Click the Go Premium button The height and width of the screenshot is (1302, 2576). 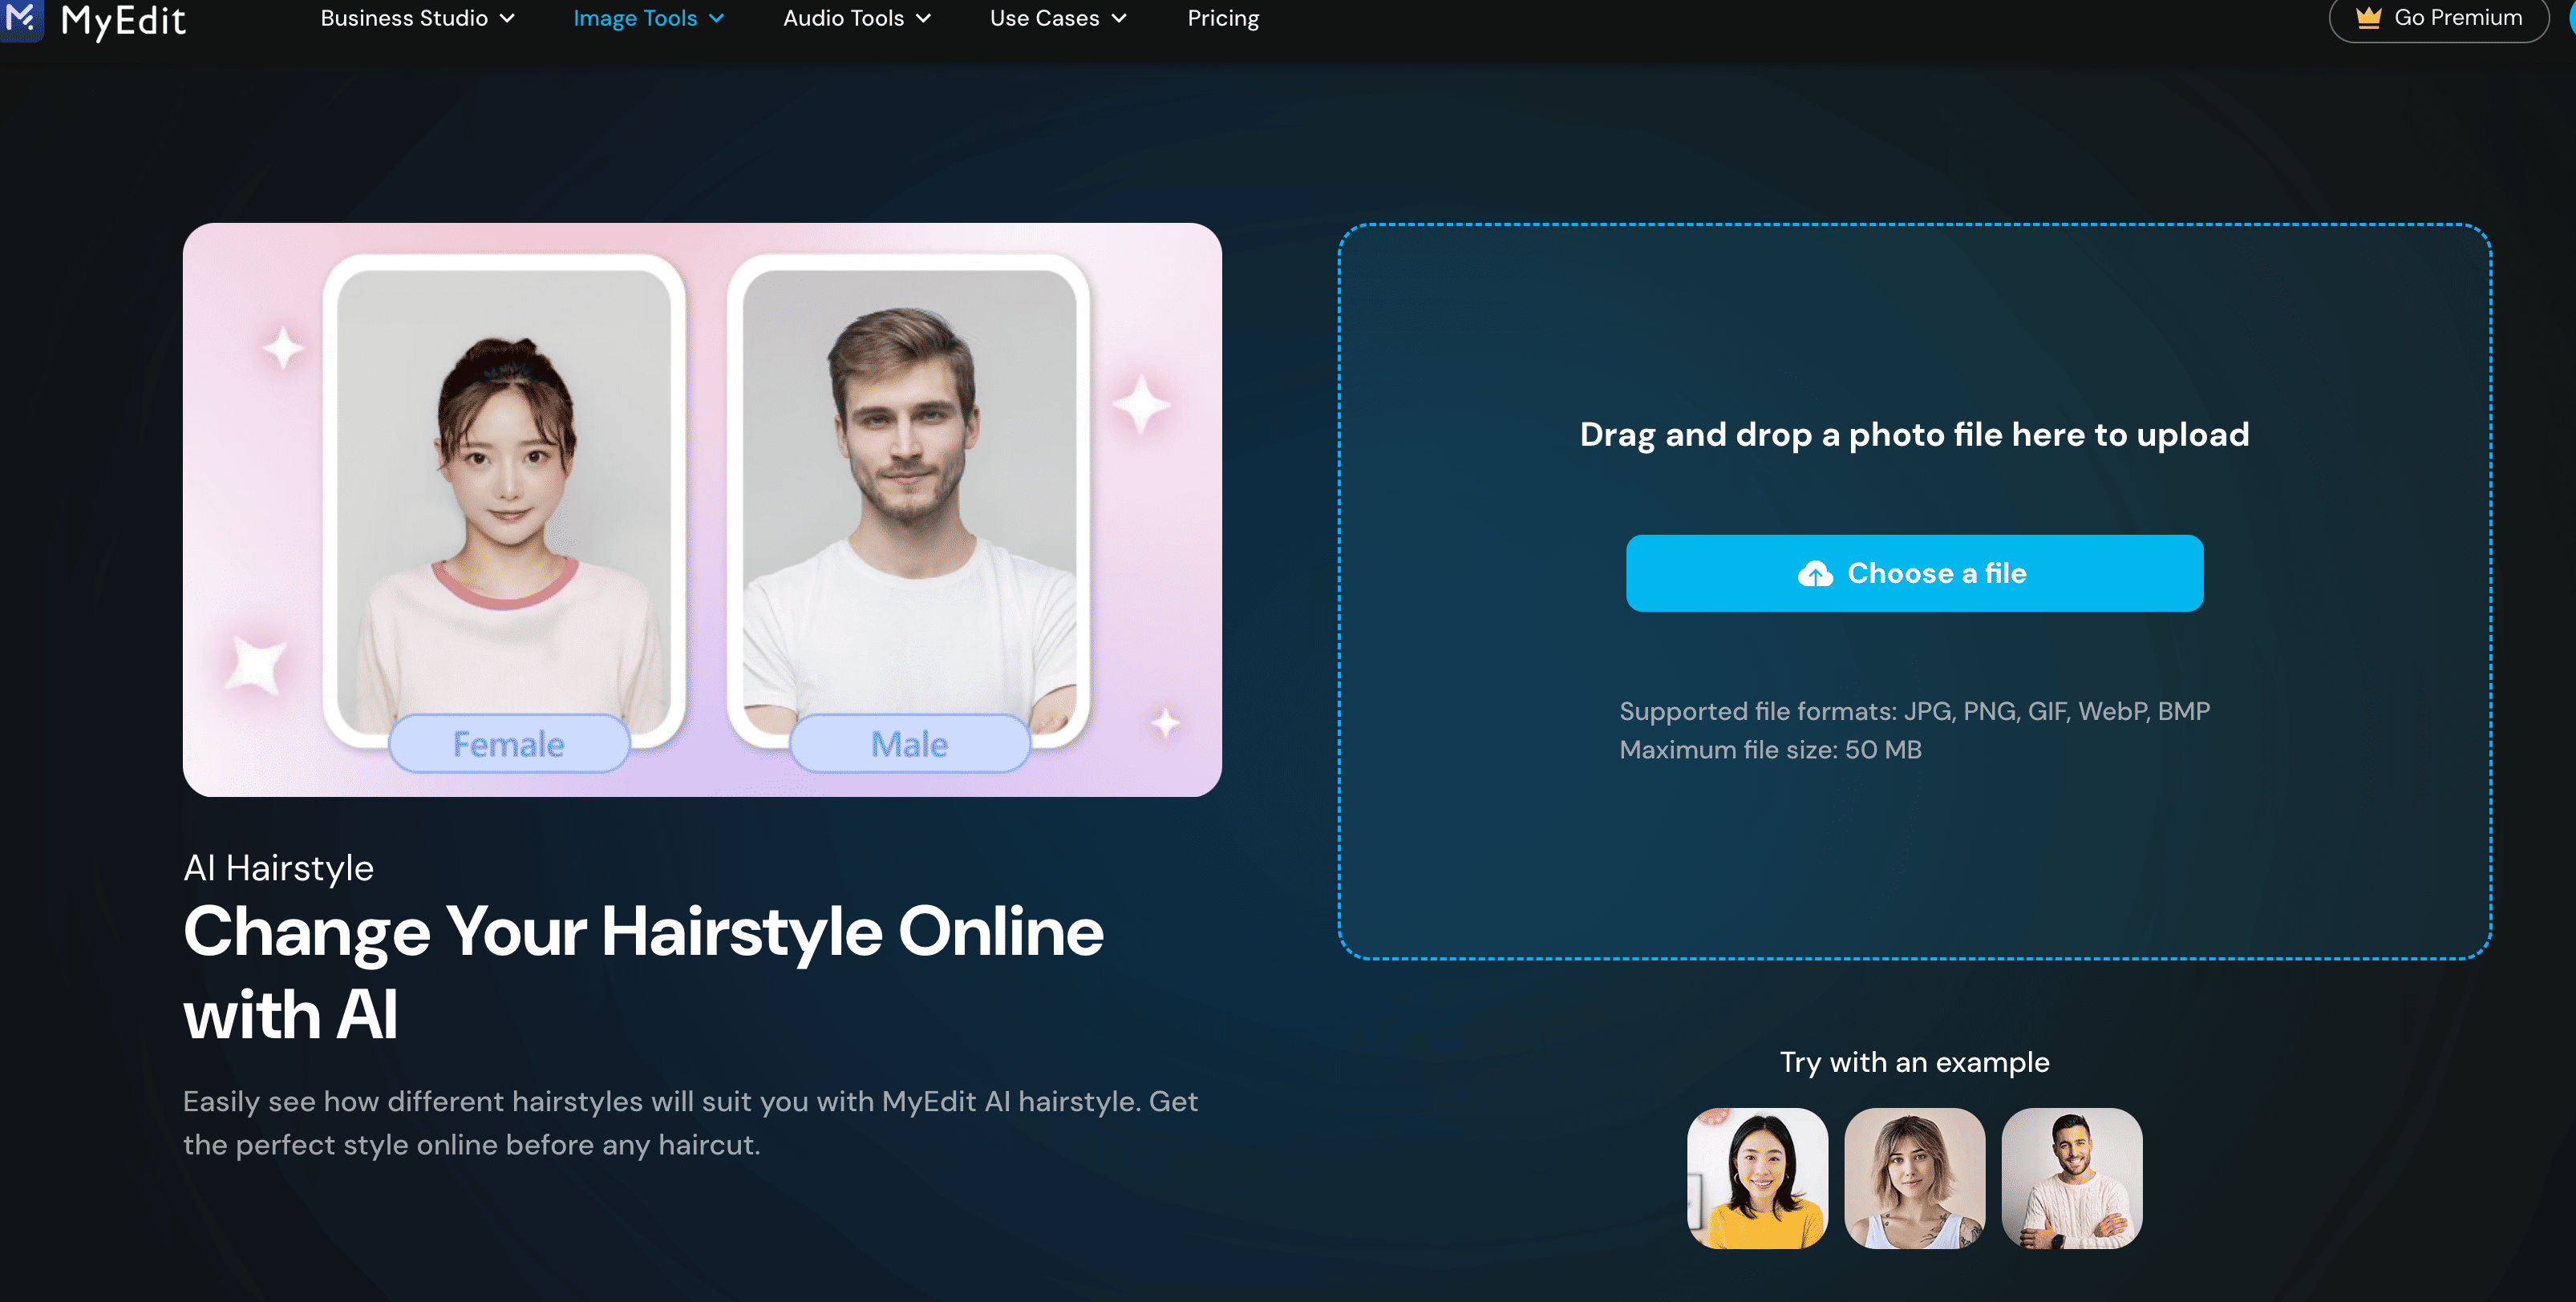coord(2440,18)
